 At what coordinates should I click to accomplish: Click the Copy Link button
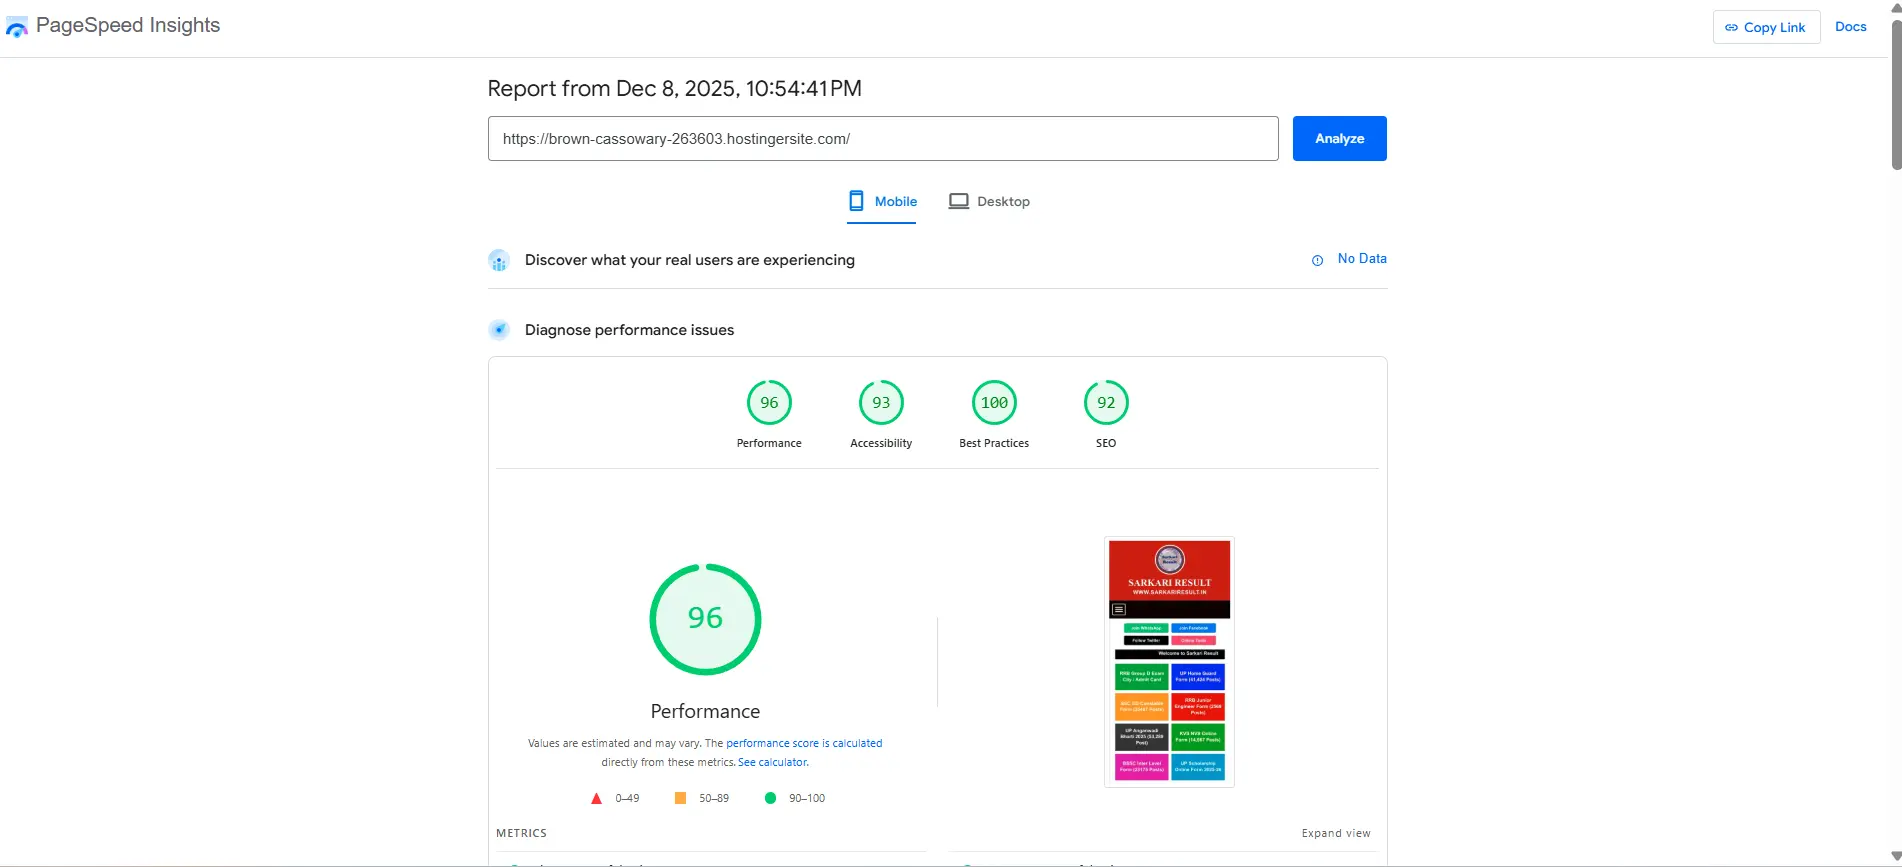[x=1766, y=27]
